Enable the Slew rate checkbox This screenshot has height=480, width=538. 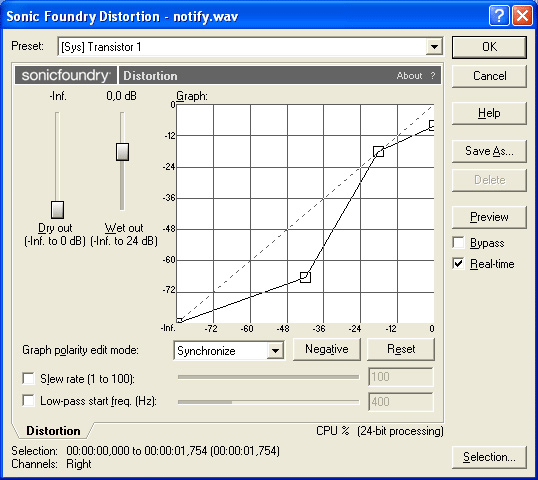click(x=28, y=378)
